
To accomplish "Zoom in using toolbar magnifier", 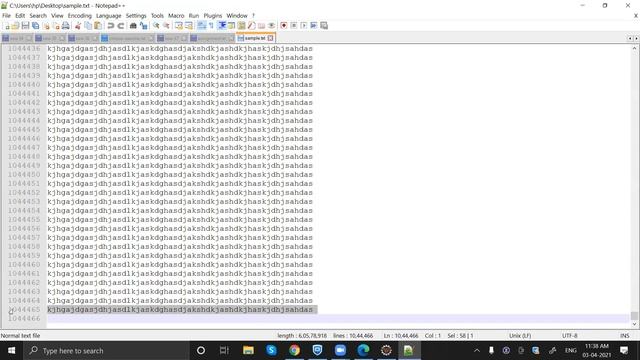I will (156, 26).
